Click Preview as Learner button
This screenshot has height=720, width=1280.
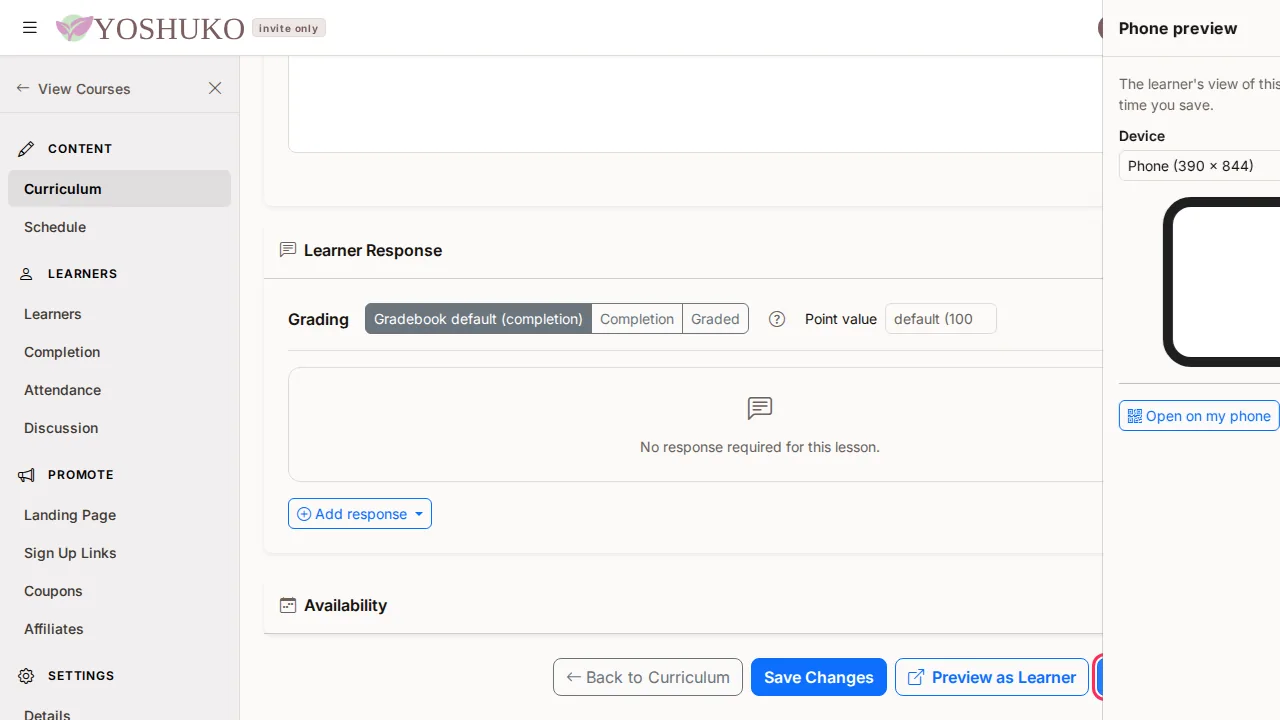click(x=992, y=677)
